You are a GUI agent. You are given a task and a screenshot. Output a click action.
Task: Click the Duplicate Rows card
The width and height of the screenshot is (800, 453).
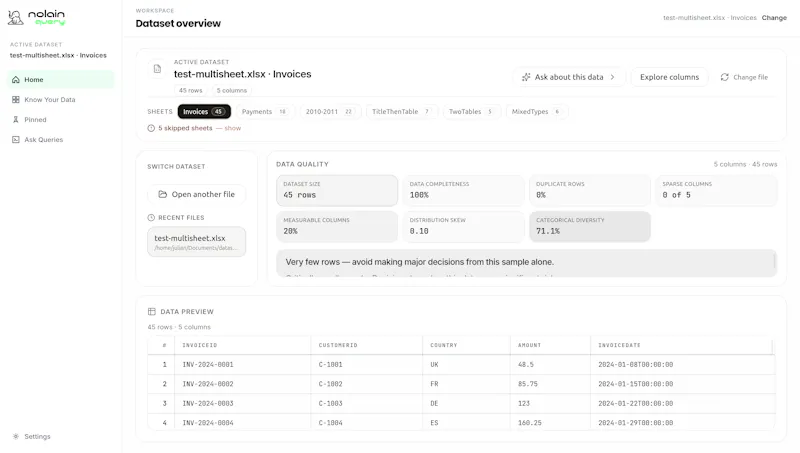[x=590, y=190]
